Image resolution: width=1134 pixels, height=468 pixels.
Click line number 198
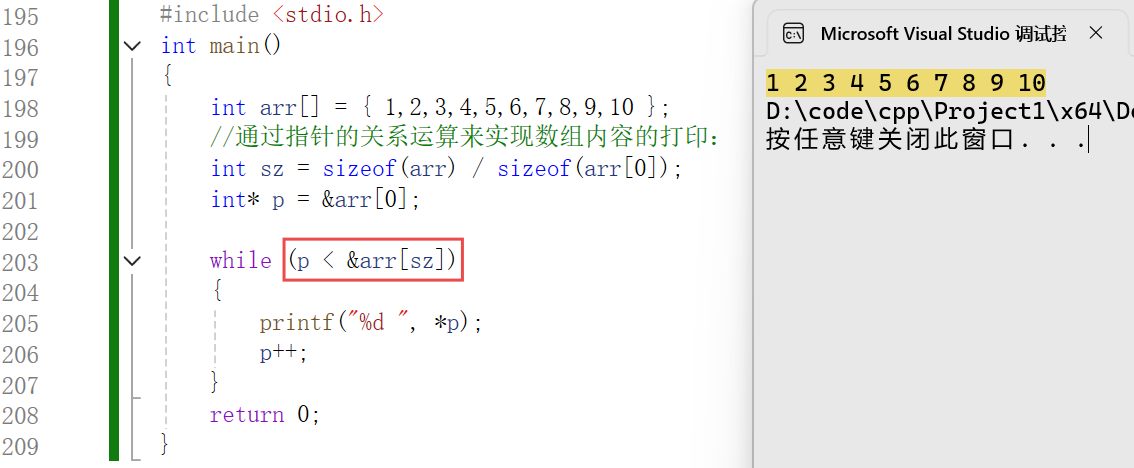(20, 108)
